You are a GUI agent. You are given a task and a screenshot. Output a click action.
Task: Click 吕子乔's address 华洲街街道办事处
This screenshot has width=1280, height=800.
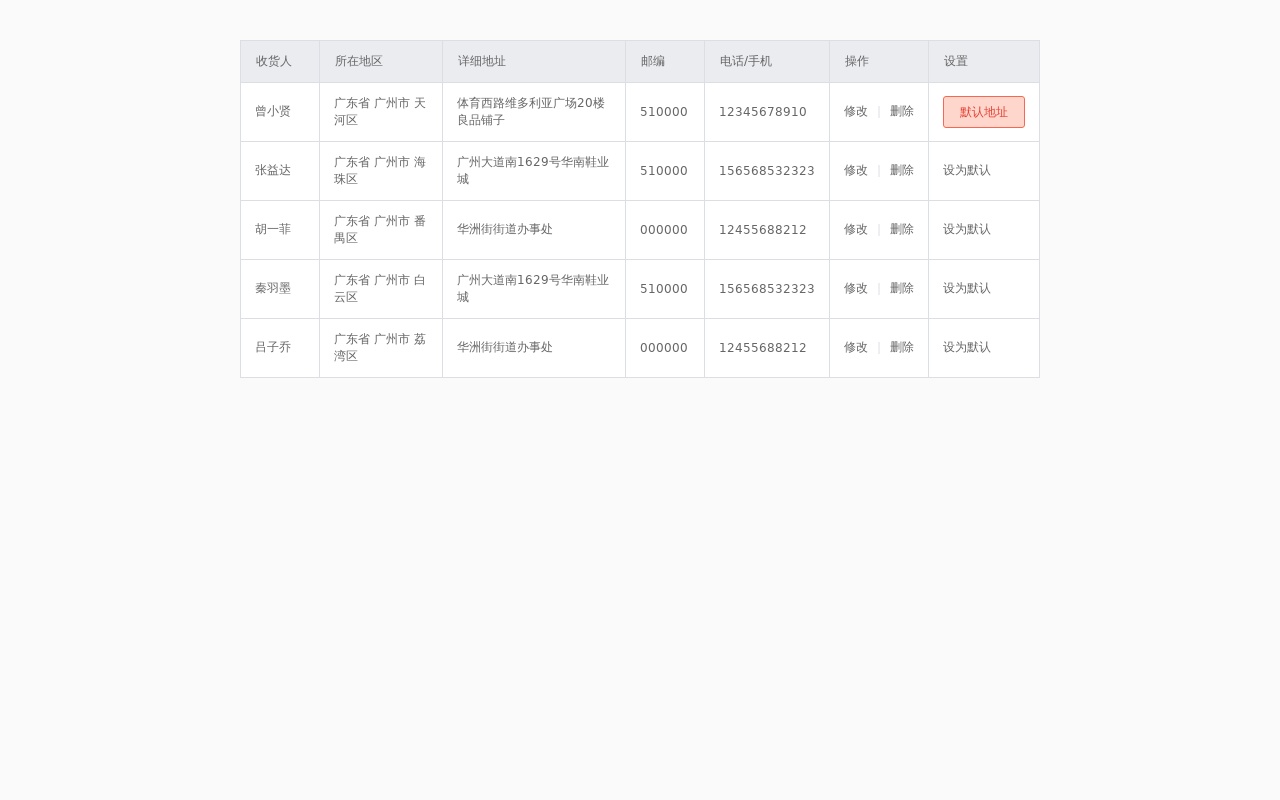pyautogui.click(x=505, y=347)
